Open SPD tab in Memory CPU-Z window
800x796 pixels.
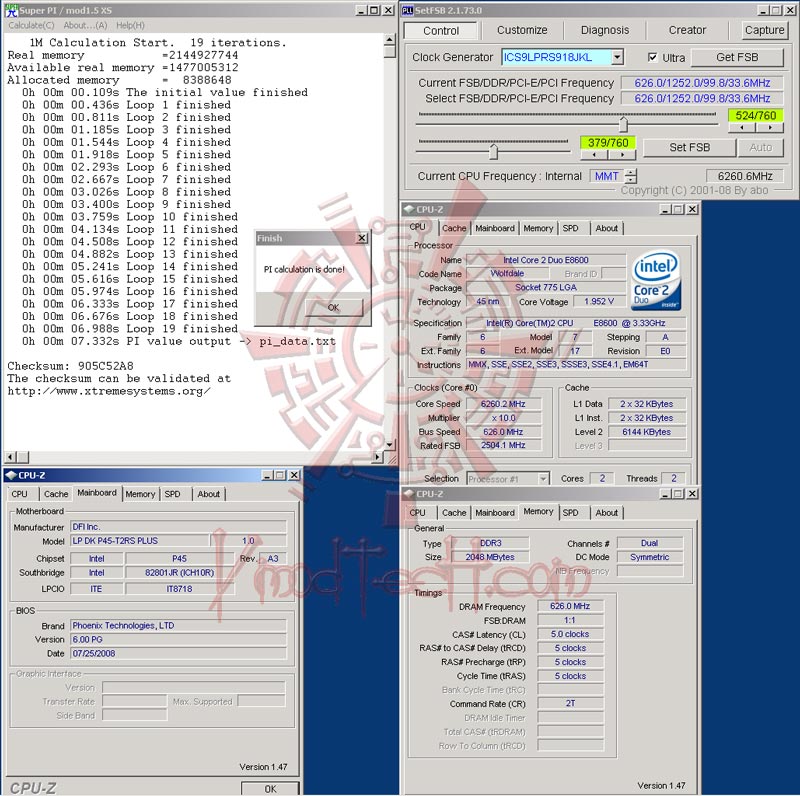(570, 512)
